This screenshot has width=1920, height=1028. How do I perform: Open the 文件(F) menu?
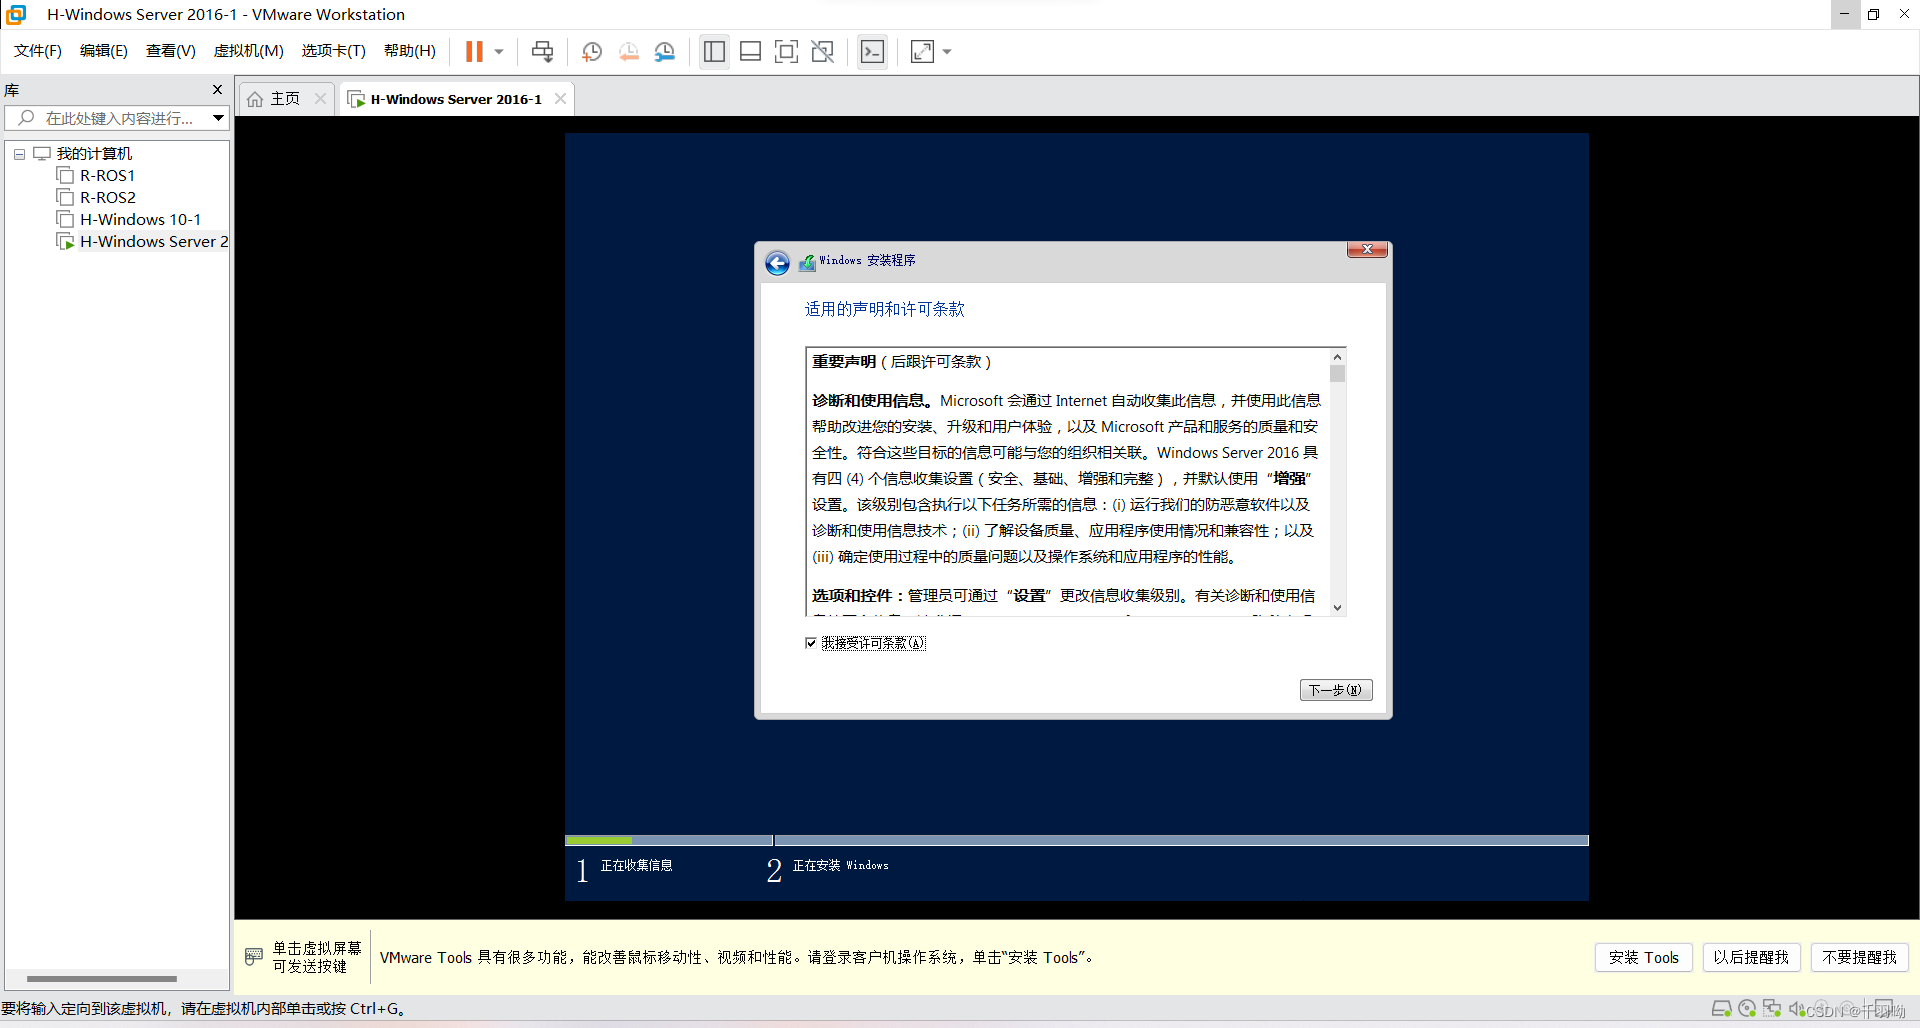pos(38,51)
